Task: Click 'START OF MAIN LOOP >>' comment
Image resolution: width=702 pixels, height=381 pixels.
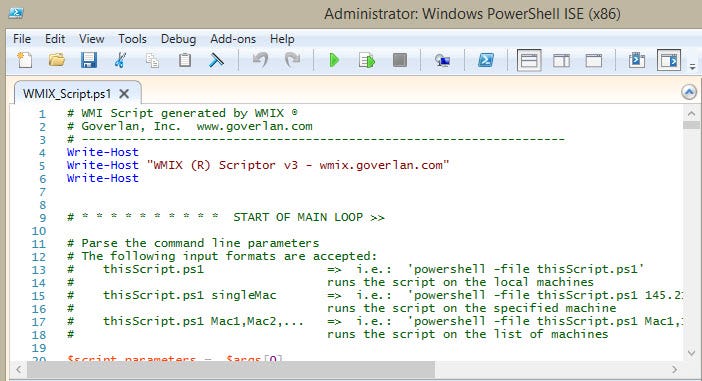Action: tap(308, 218)
